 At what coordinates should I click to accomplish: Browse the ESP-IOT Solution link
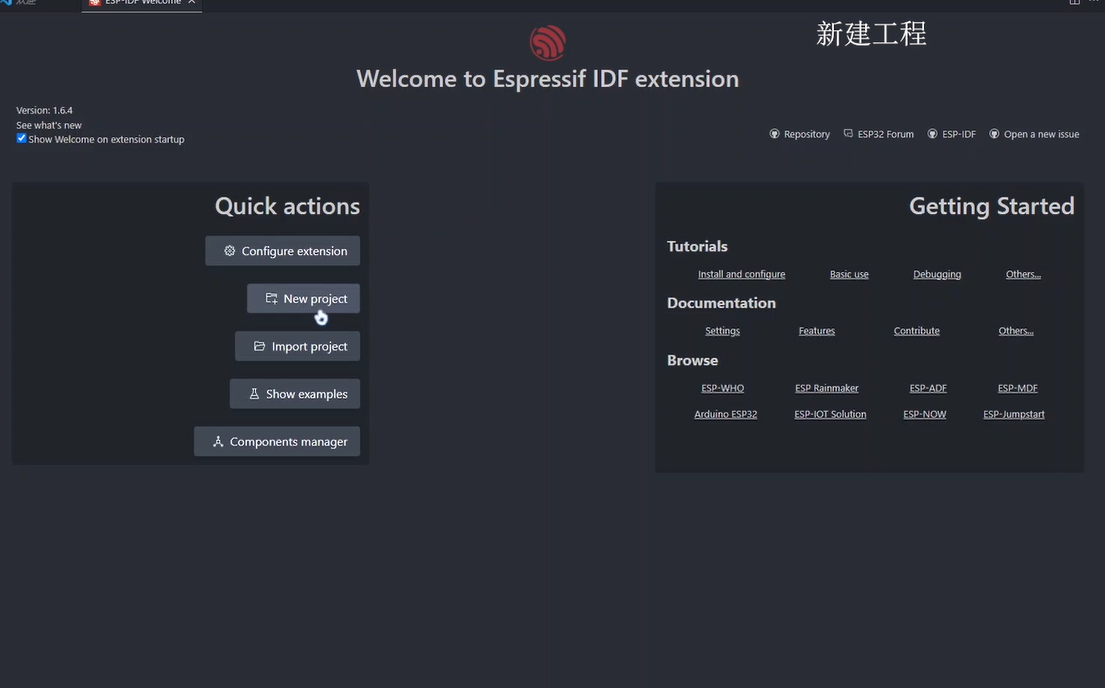coord(830,414)
